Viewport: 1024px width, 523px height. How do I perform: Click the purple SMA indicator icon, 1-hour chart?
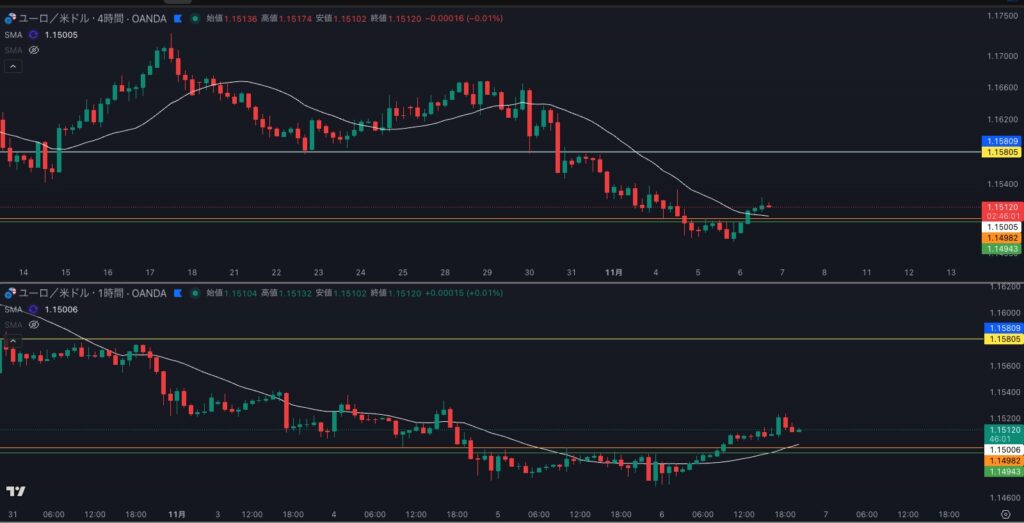pos(33,309)
